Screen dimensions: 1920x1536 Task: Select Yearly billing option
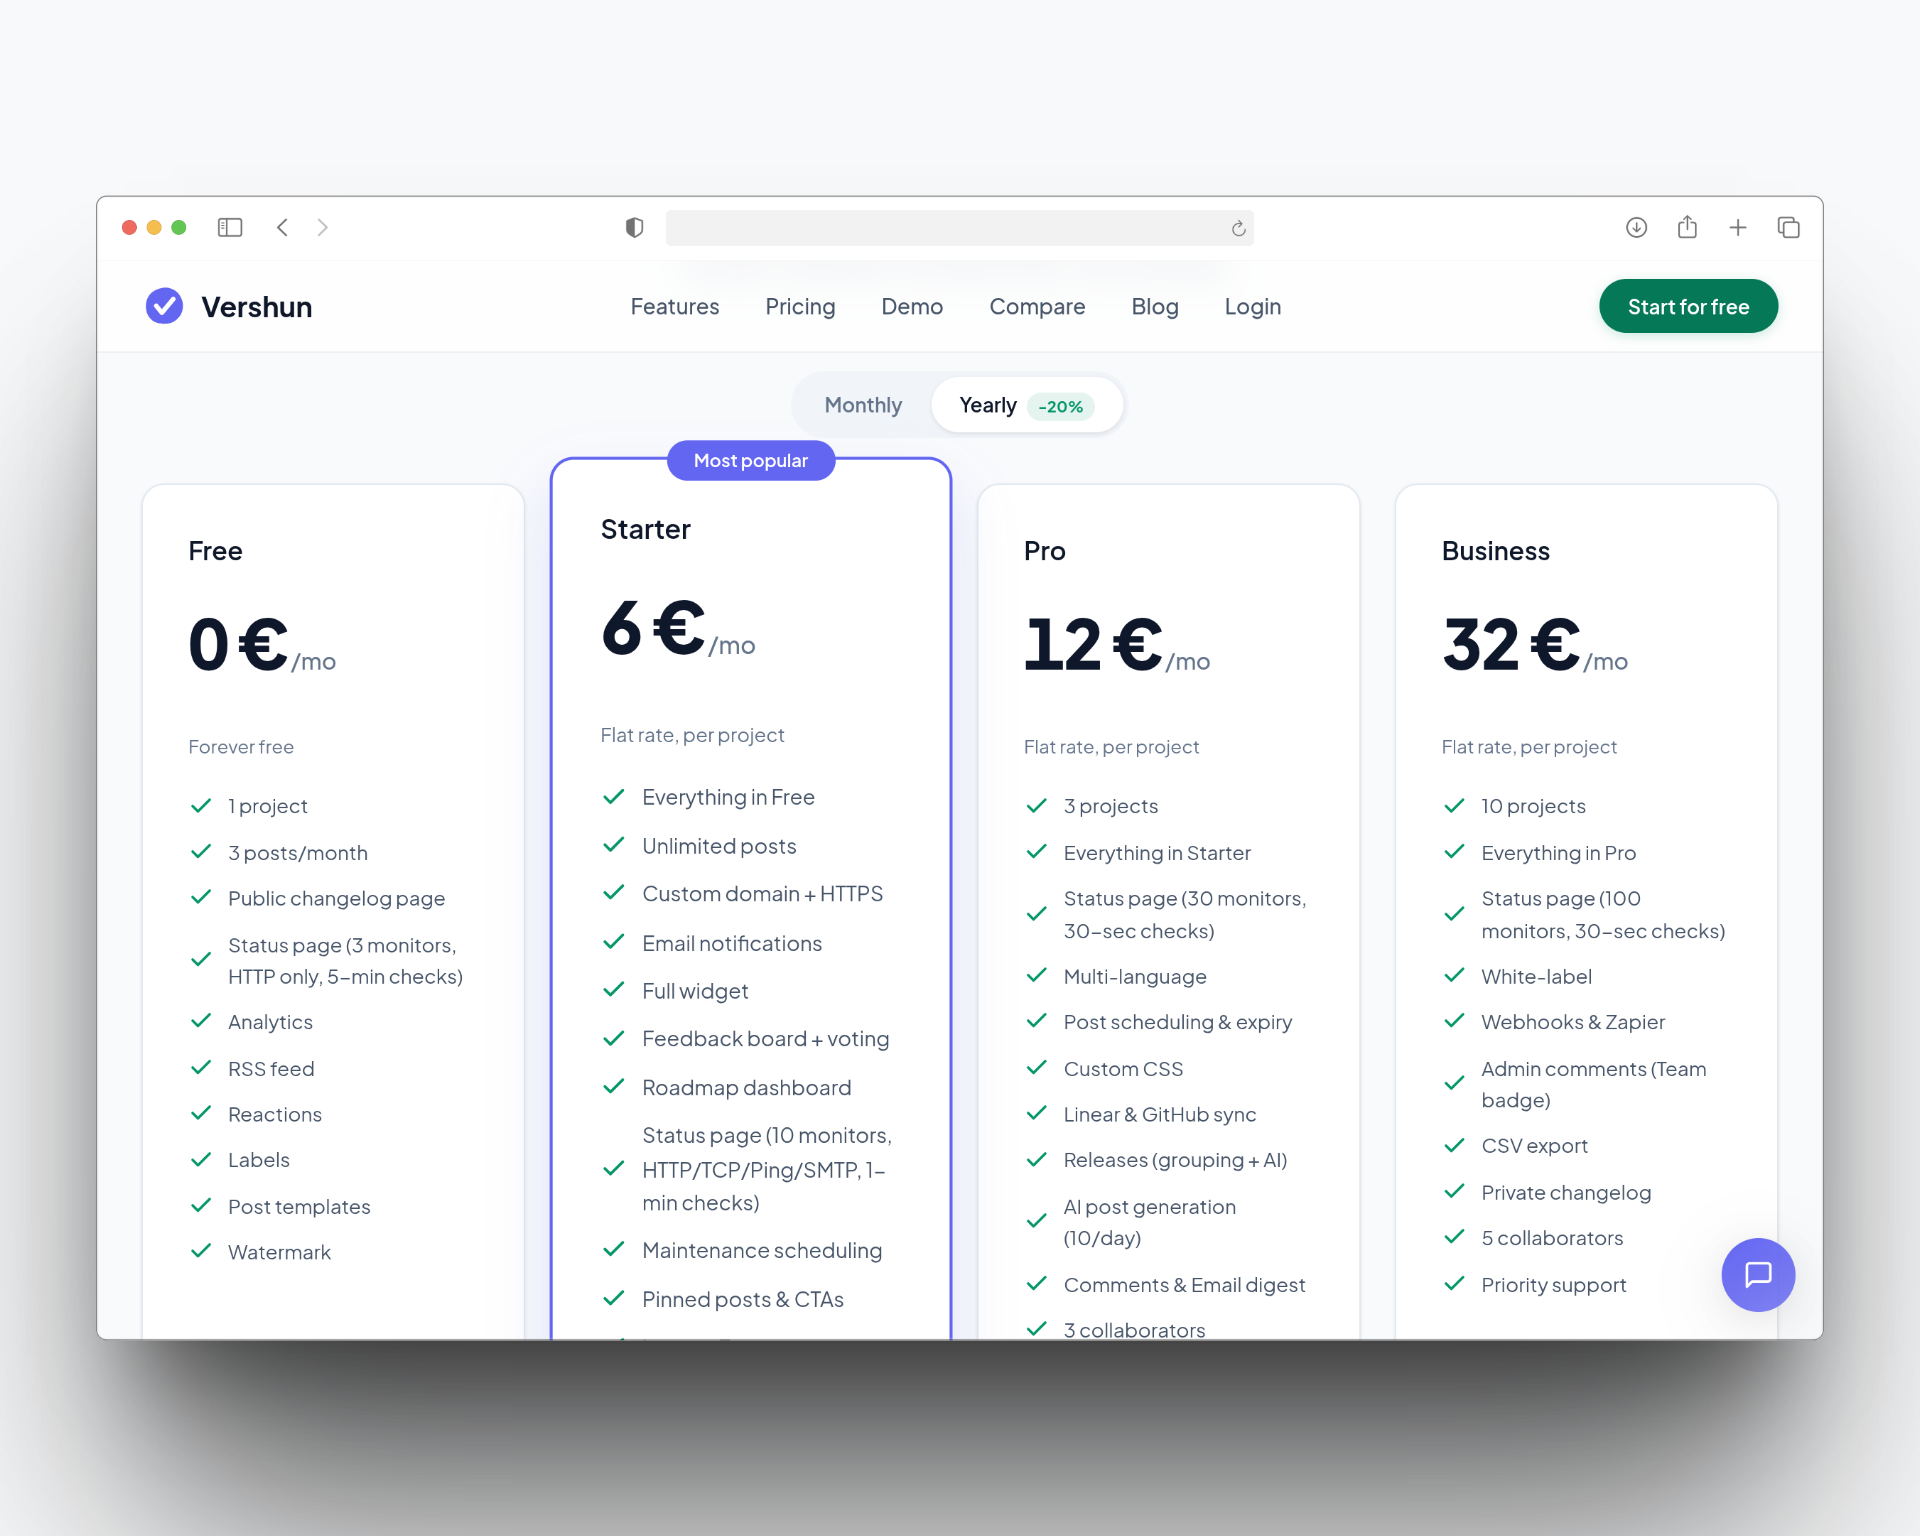[x=988, y=405]
